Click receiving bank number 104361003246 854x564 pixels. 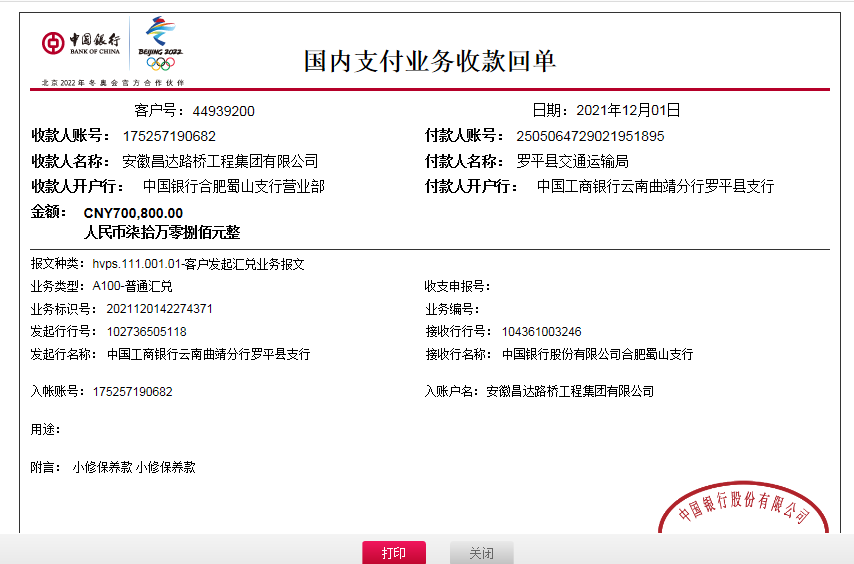541,332
